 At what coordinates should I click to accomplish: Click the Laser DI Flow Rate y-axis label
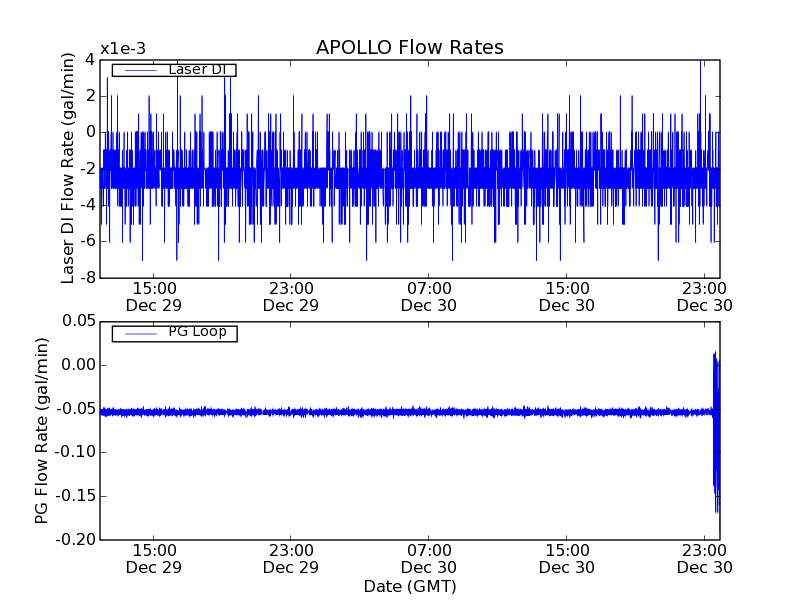coord(69,167)
